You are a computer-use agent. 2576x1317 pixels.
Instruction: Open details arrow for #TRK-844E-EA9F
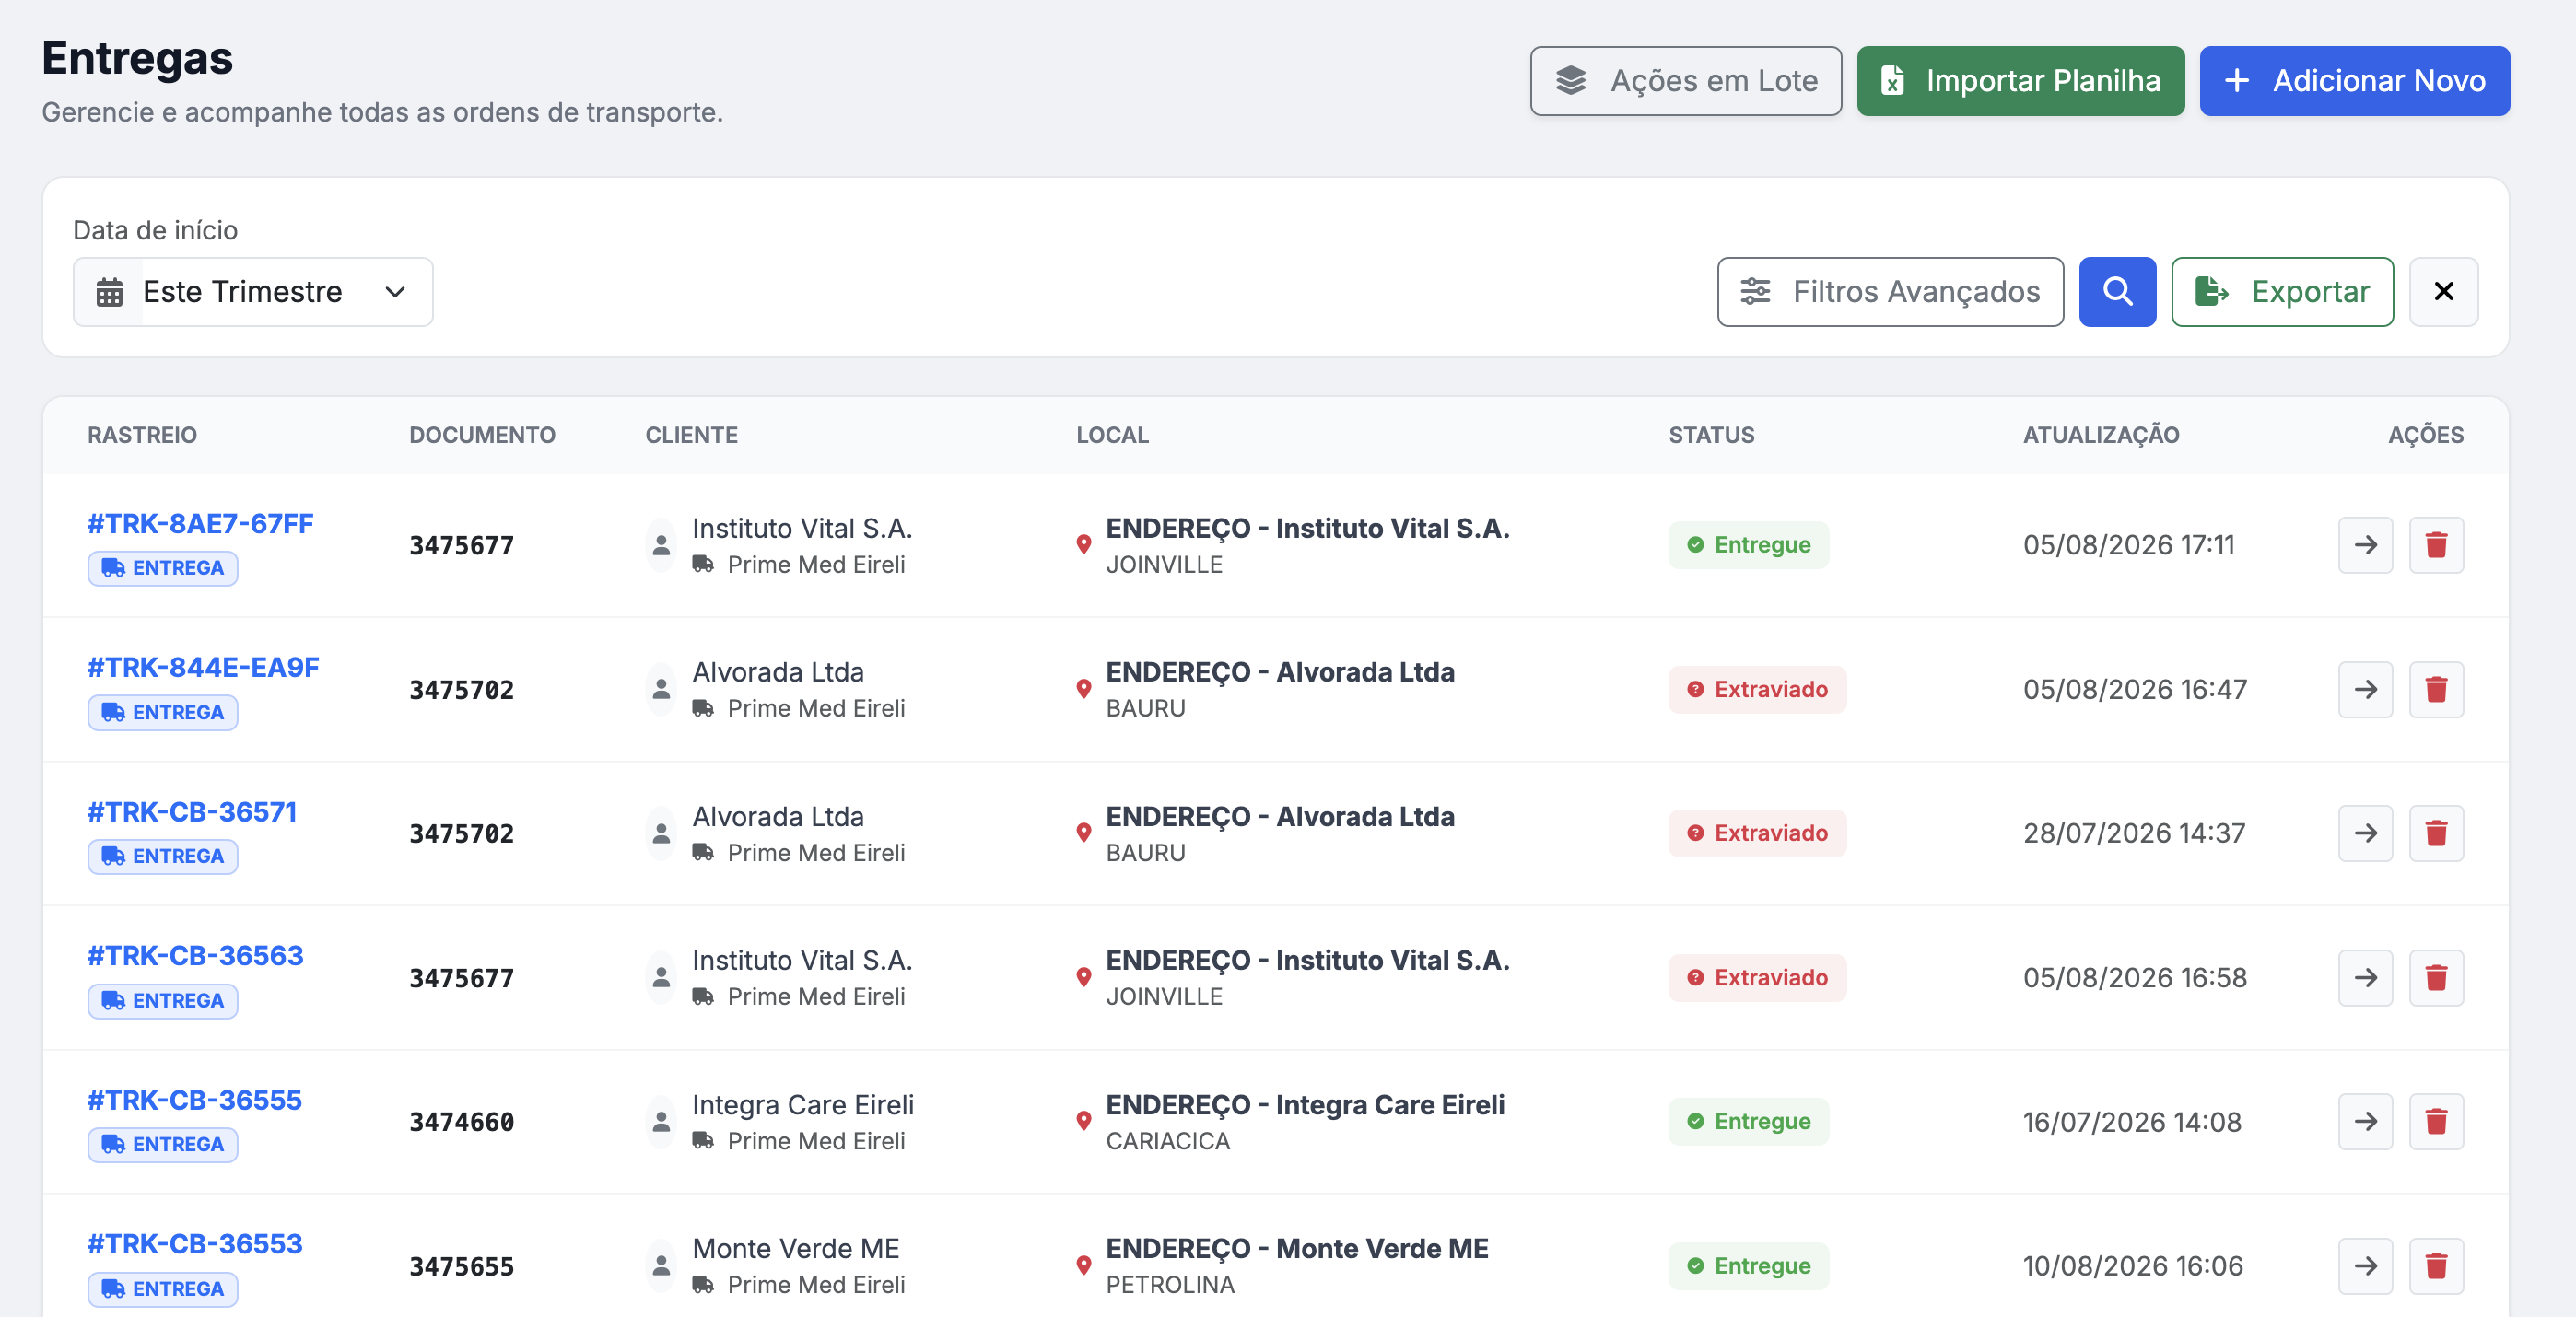tap(2365, 689)
